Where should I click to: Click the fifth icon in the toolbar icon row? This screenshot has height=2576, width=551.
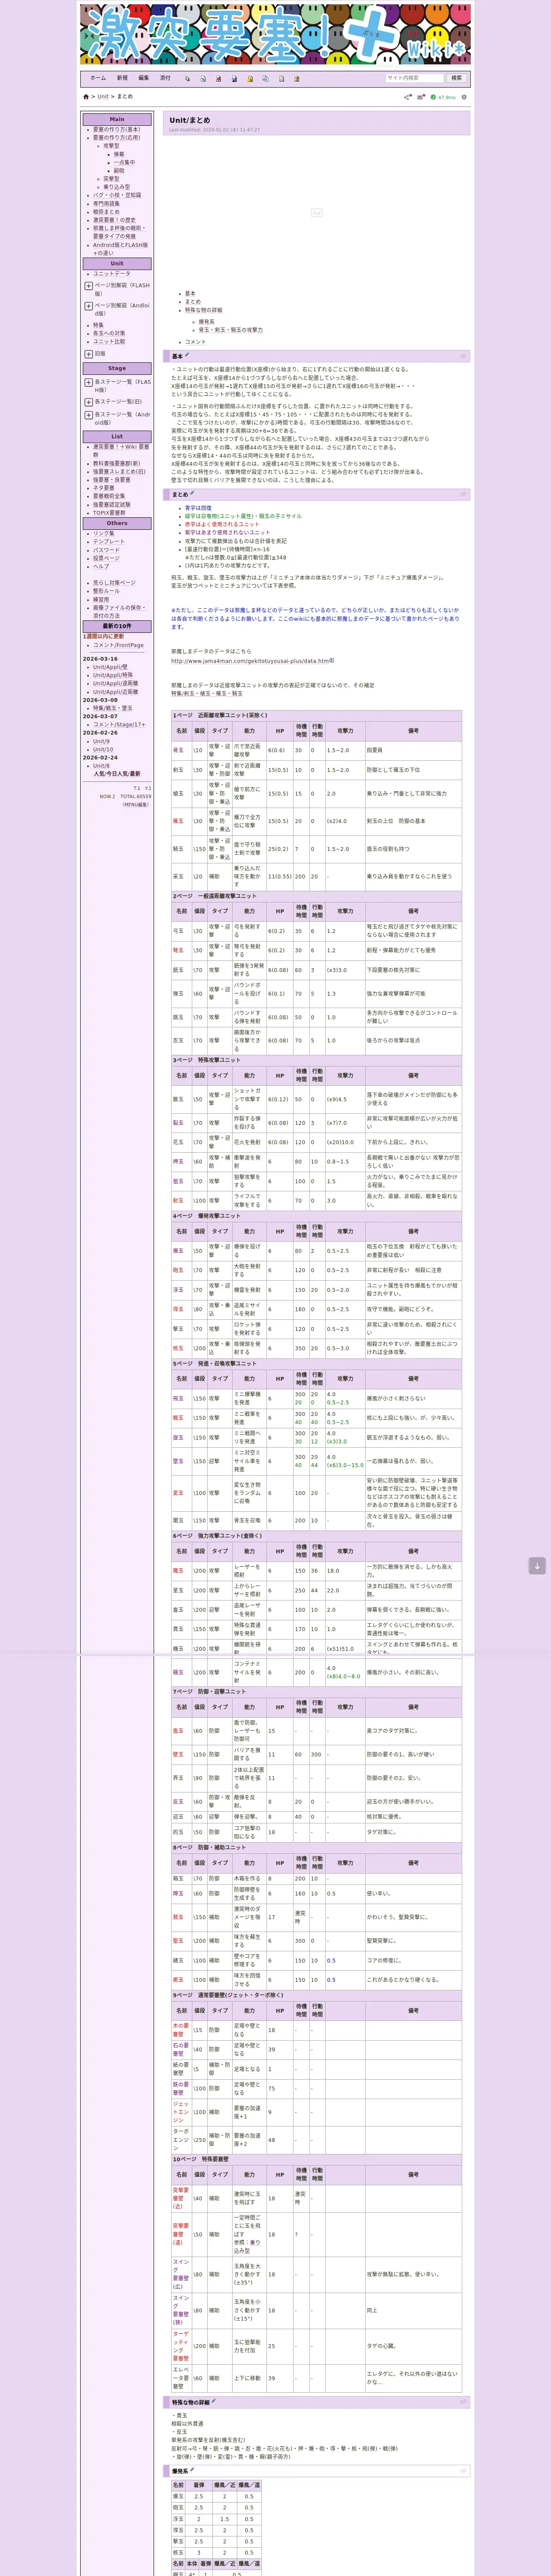pyautogui.click(x=250, y=78)
